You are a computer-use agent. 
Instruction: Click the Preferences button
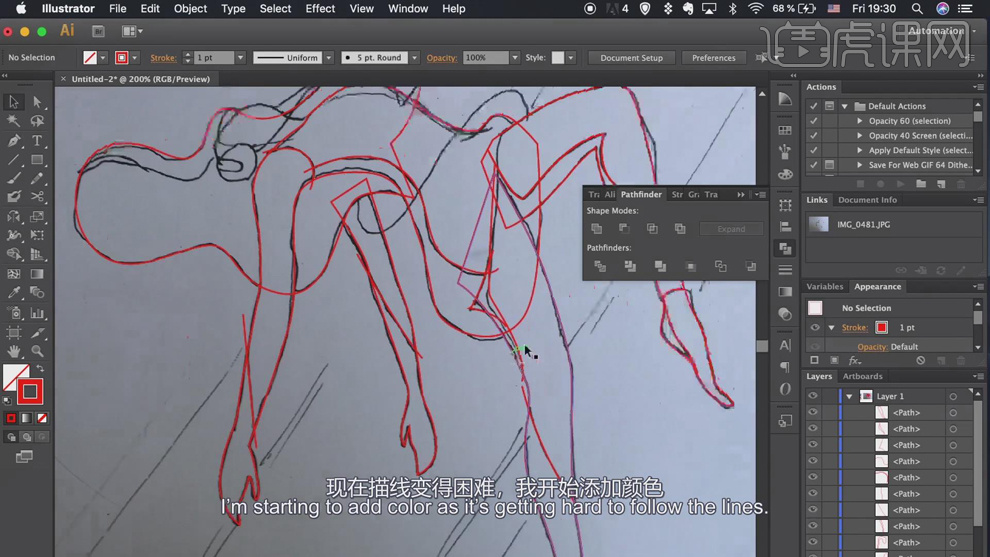click(713, 58)
